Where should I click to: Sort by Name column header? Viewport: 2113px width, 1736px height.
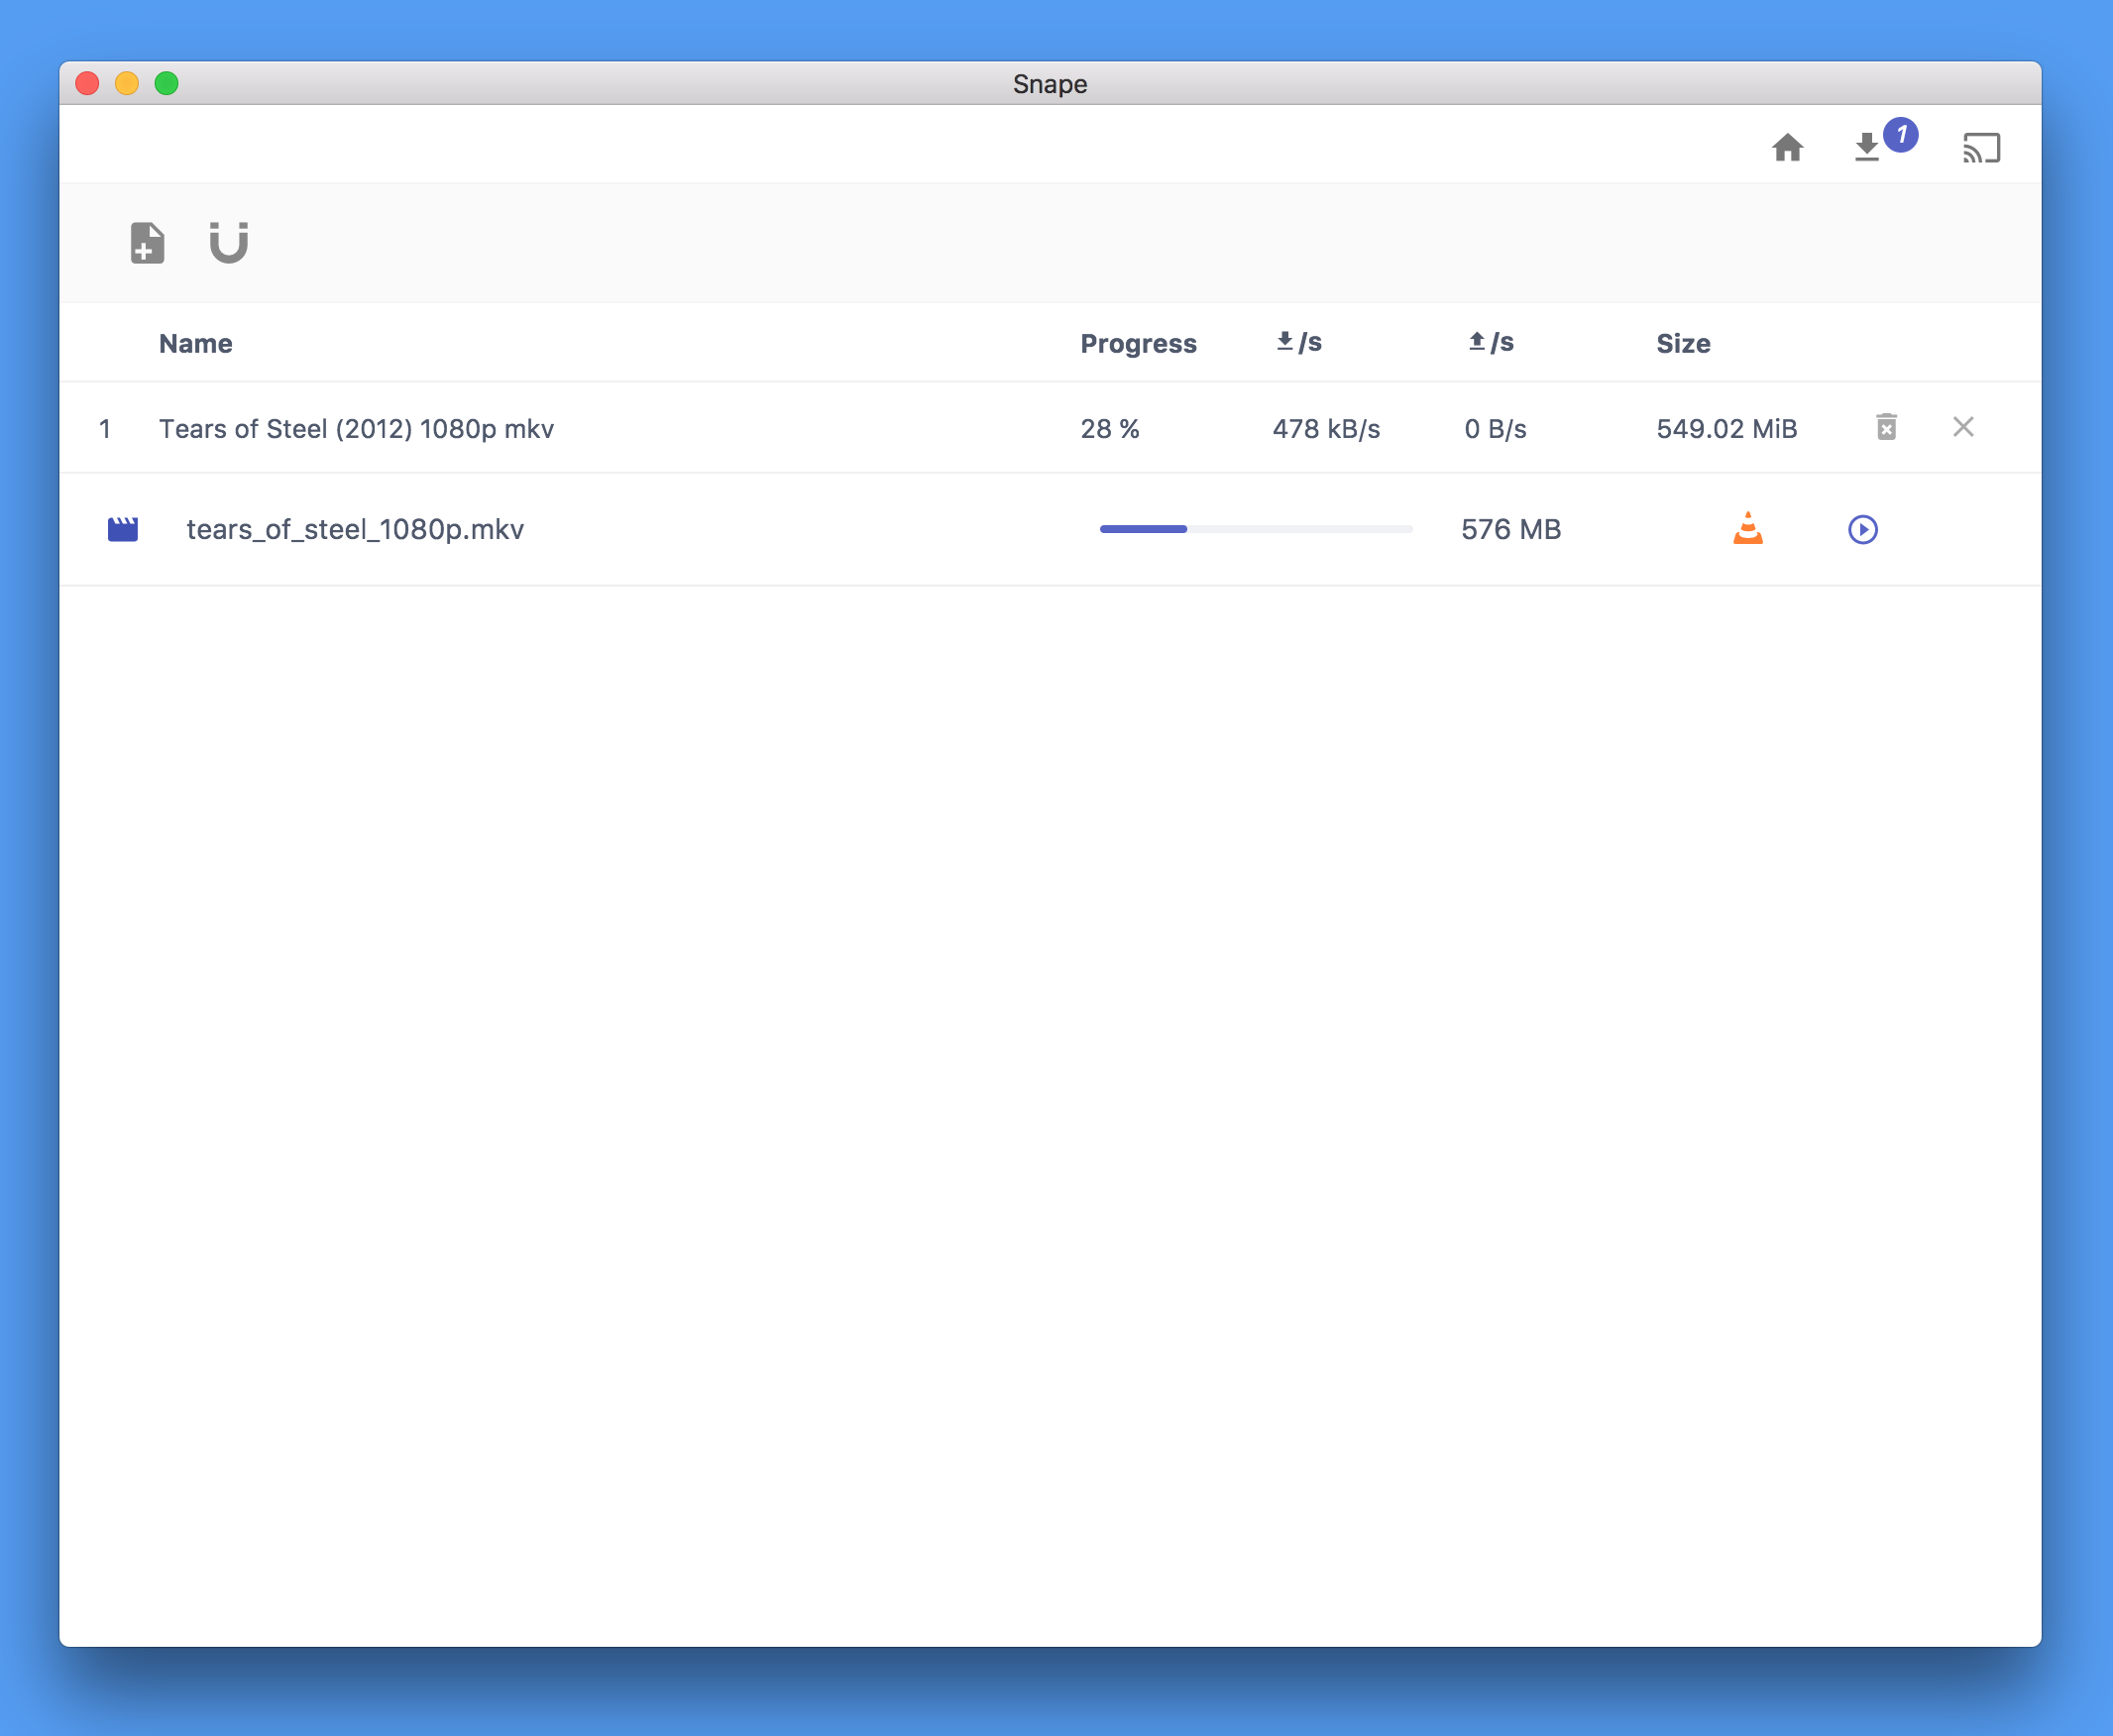click(196, 343)
